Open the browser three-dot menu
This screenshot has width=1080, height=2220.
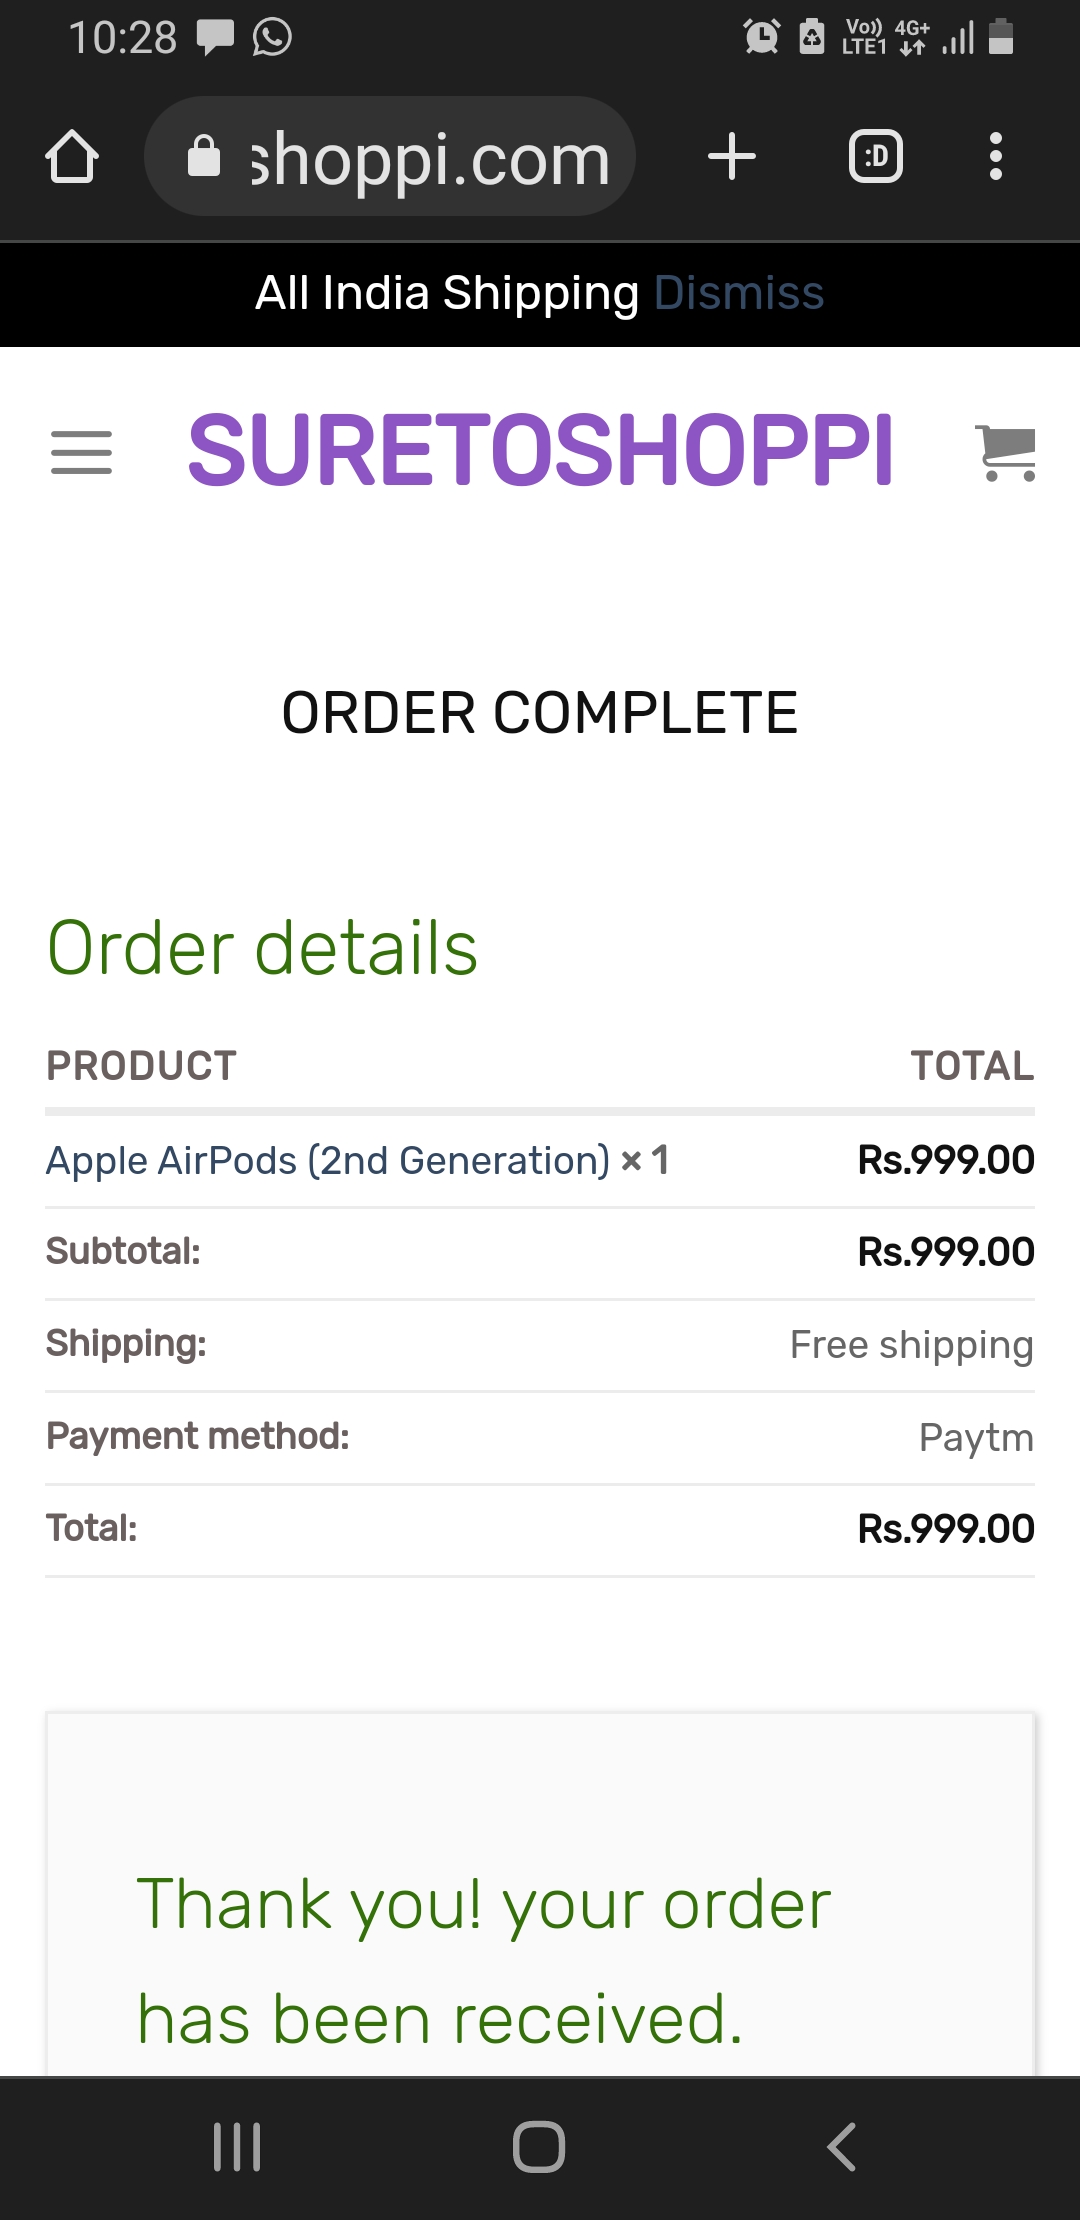(x=995, y=157)
